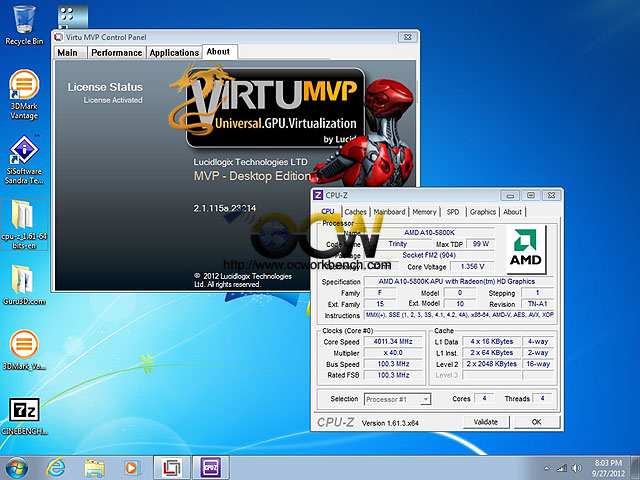Click the Rated FSB value 100.3 MHz
Viewport: 640px width, 480px height.
(x=393, y=375)
